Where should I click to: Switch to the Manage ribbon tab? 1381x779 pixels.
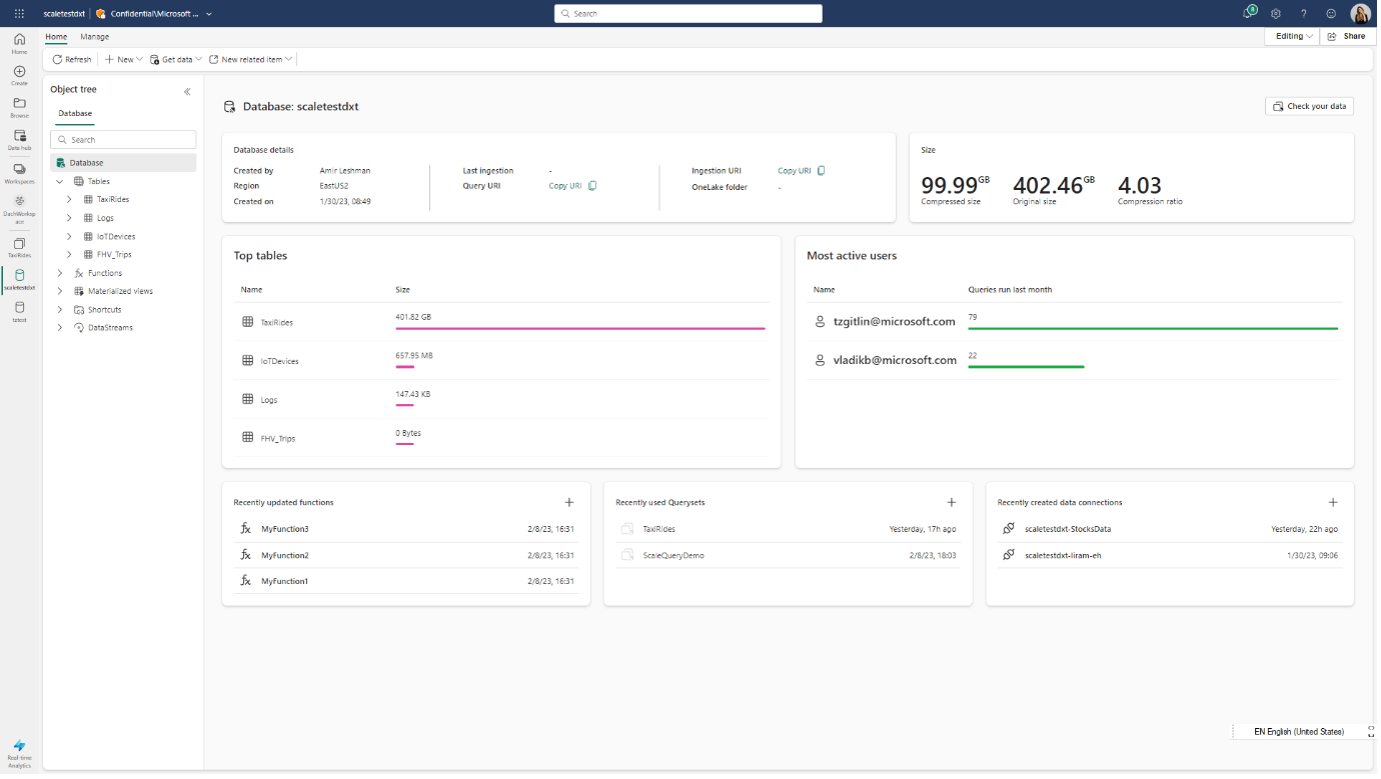tap(95, 37)
